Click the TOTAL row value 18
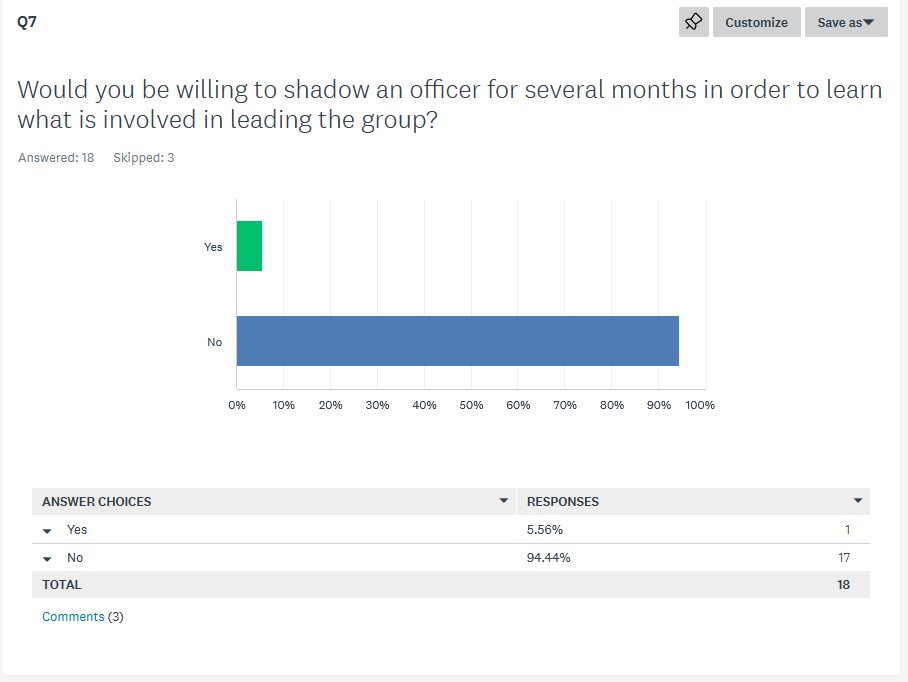This screenshot has width=908, height=682. click(x=843, y=585)
